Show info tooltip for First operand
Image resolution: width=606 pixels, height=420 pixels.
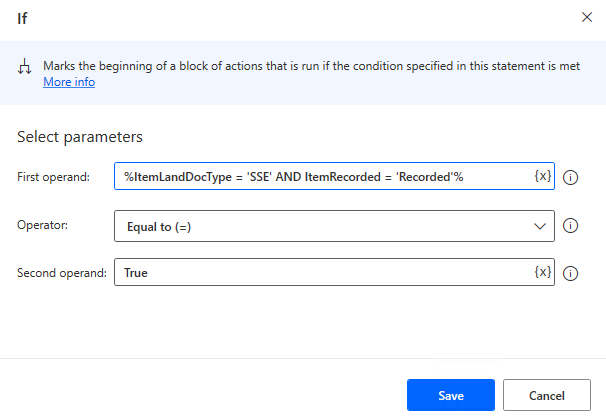570,177
